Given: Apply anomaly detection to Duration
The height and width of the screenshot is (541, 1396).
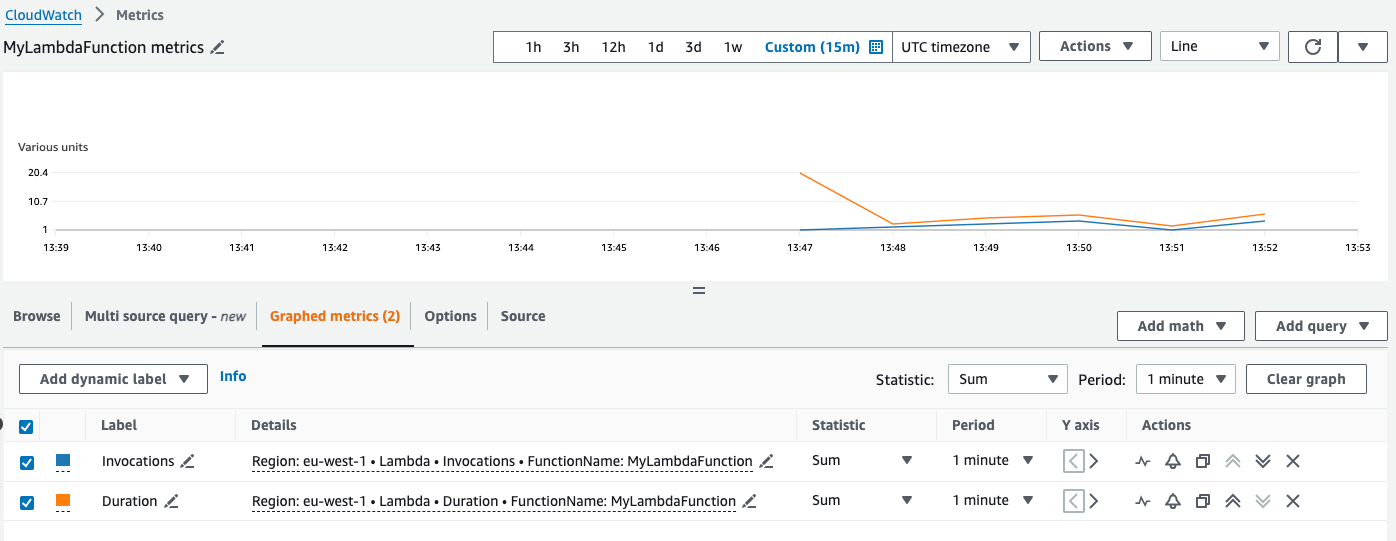Looking at the screenshot, I should (1143, 501).
